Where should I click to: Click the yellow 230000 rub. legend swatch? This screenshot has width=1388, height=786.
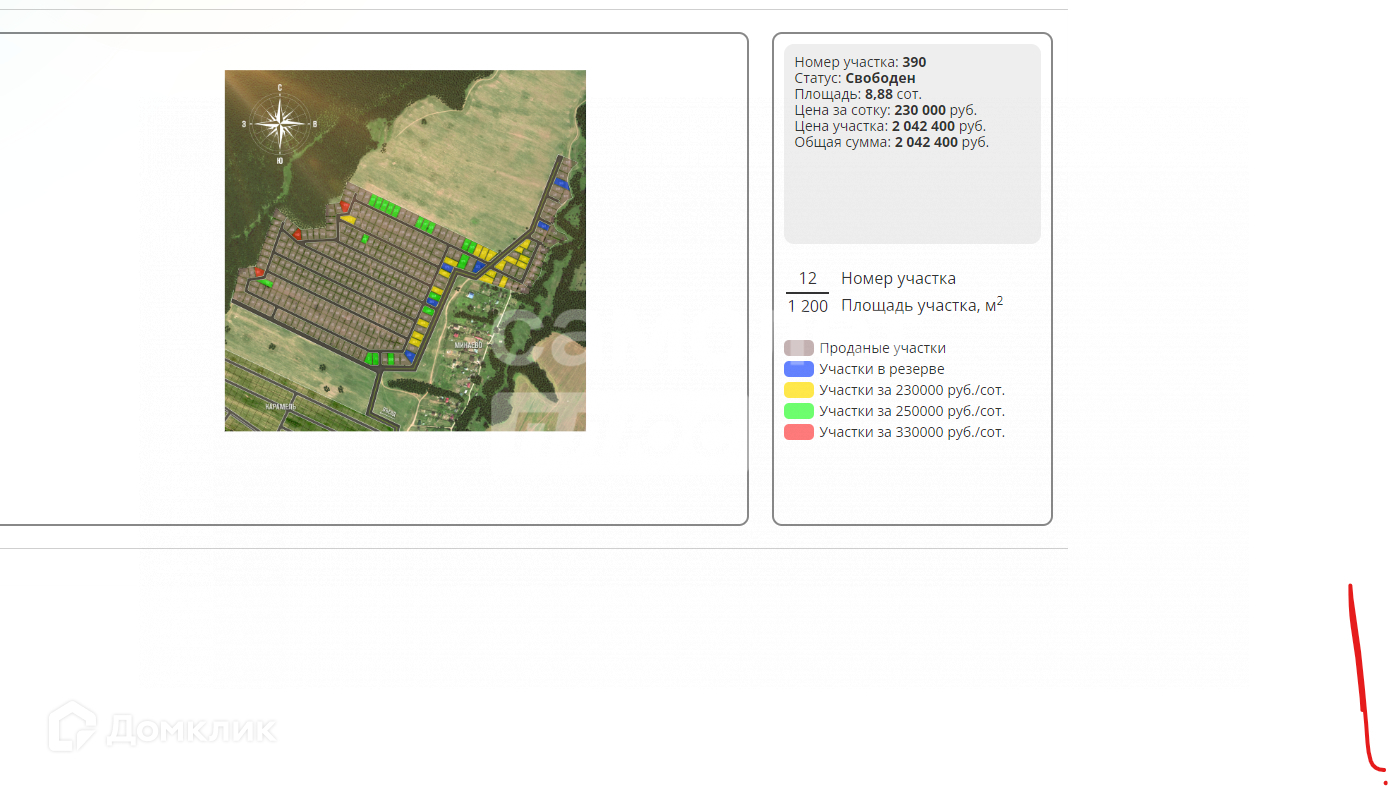coord(799,390)
